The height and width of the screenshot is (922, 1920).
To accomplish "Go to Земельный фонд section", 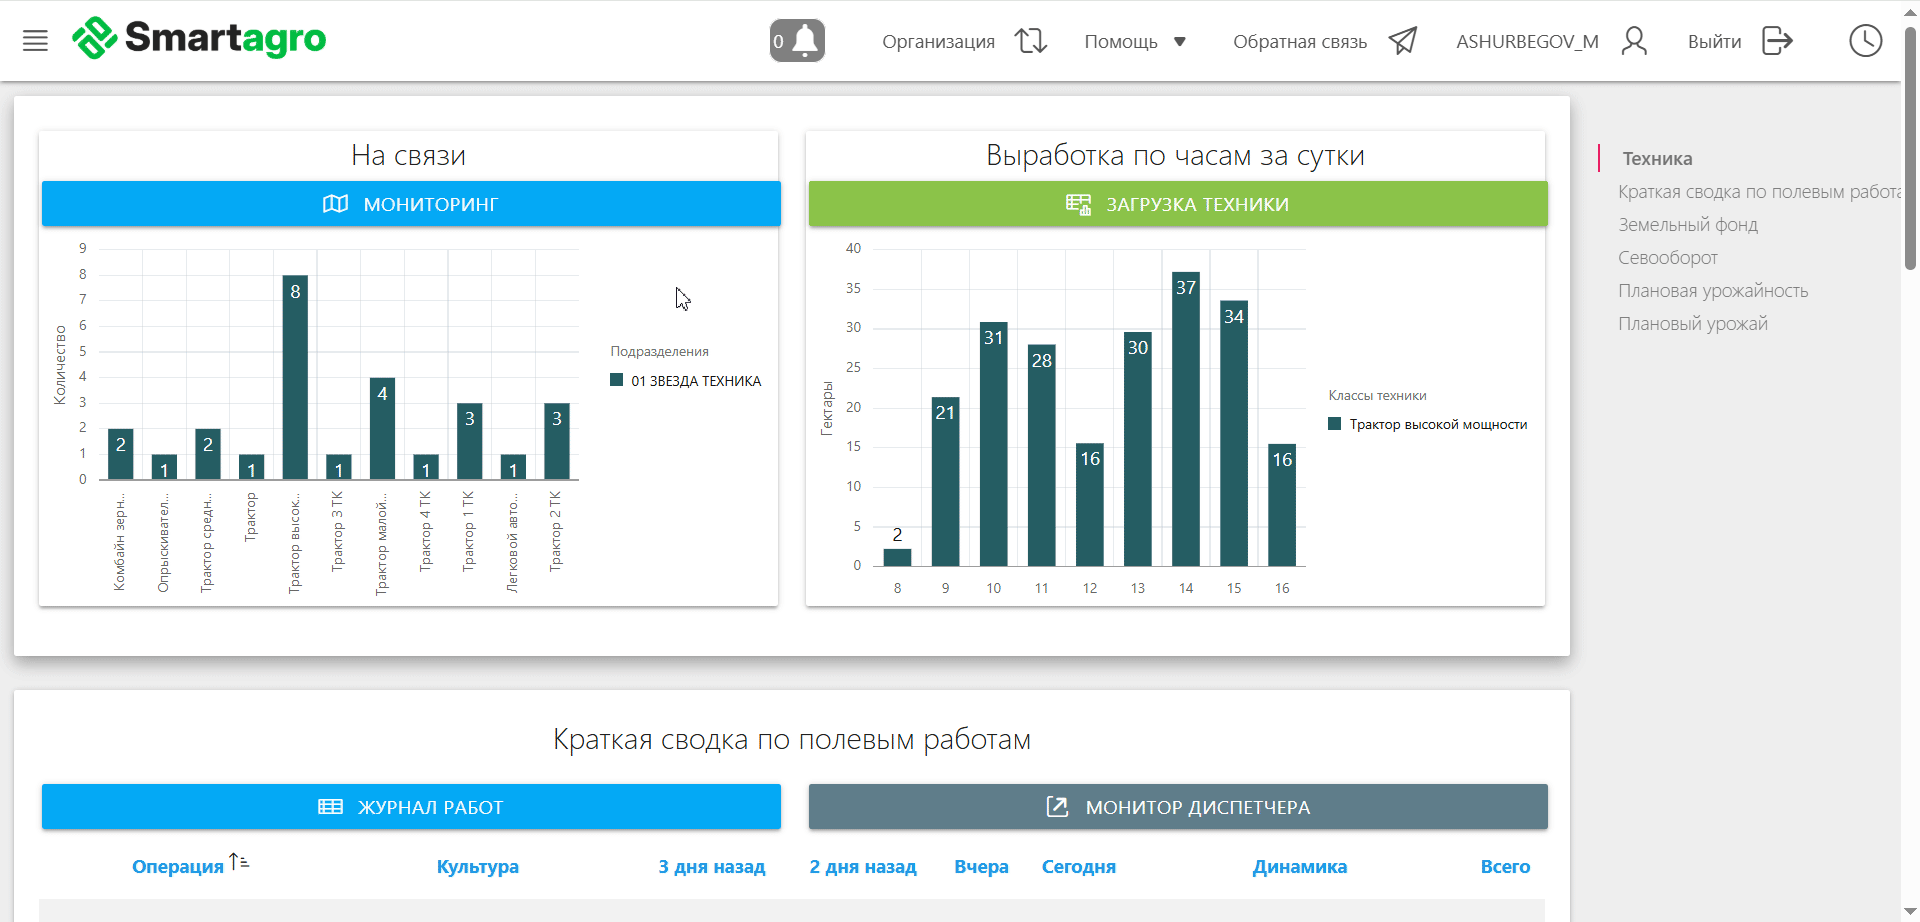I will pyautogui.click(x=1687, y=225).
